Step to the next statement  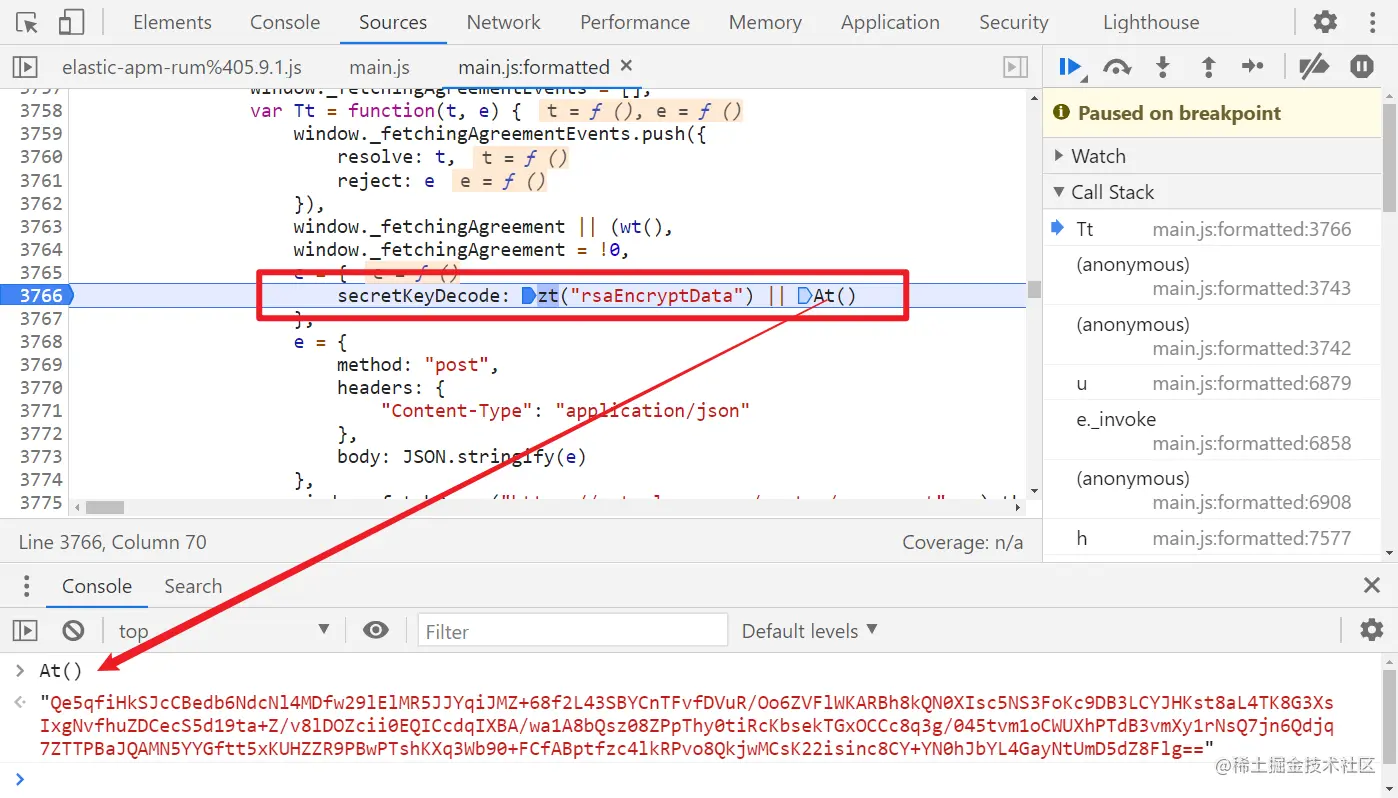[x=1253, y=67]
